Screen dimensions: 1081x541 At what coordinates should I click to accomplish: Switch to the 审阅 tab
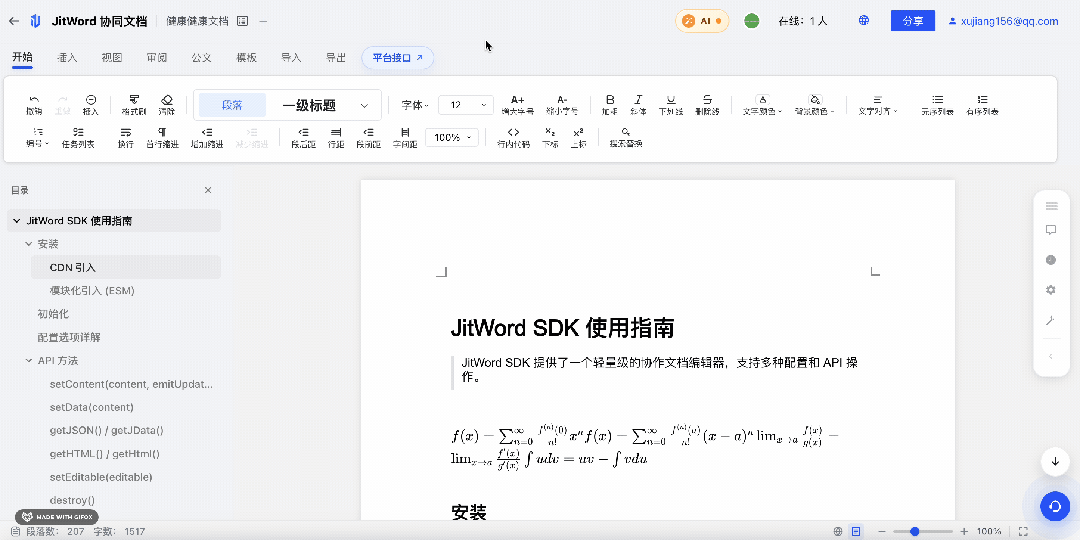pos(156,57)
